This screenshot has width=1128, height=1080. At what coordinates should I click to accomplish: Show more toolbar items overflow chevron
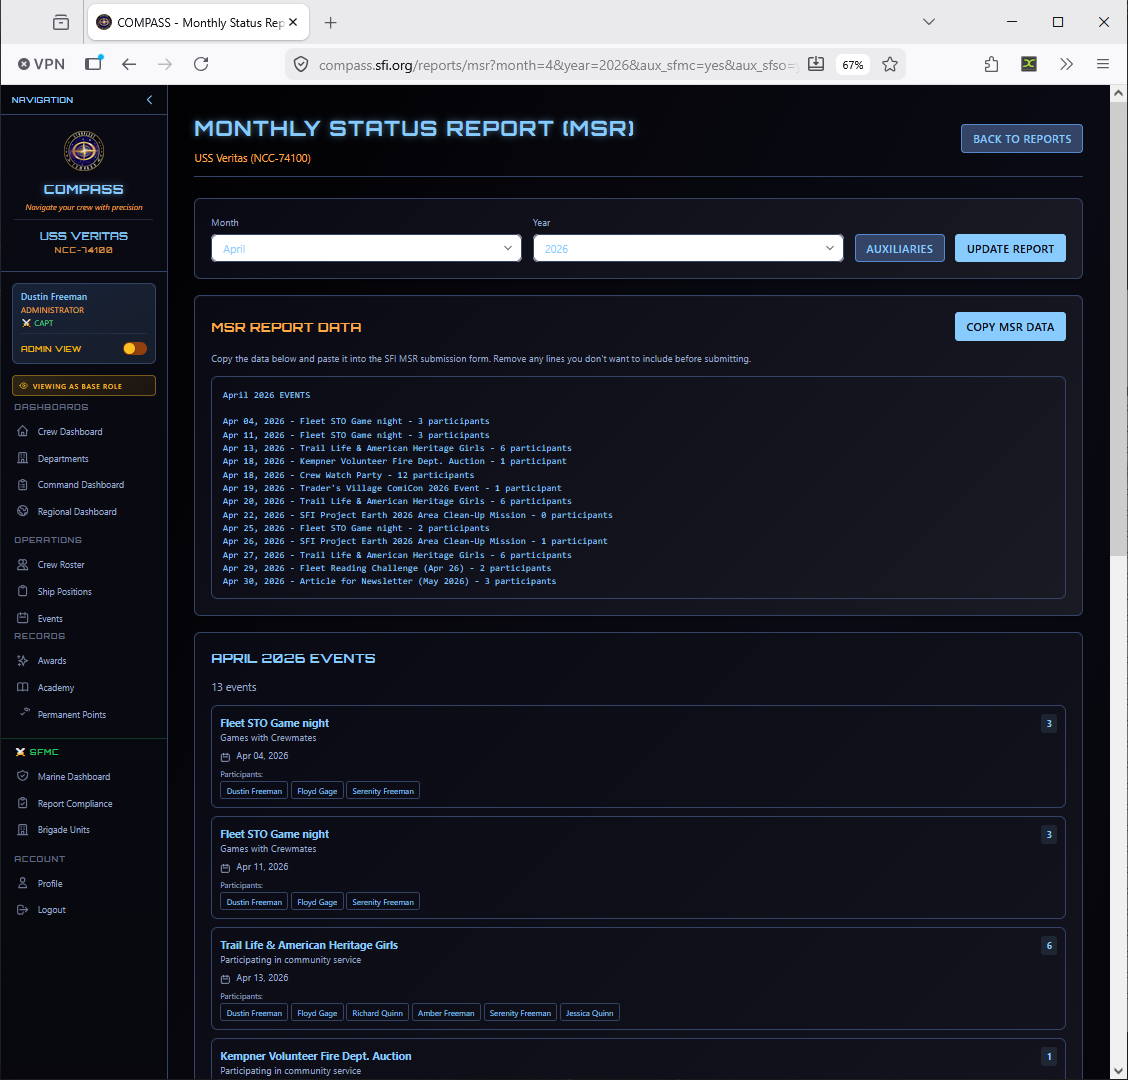1066,64
